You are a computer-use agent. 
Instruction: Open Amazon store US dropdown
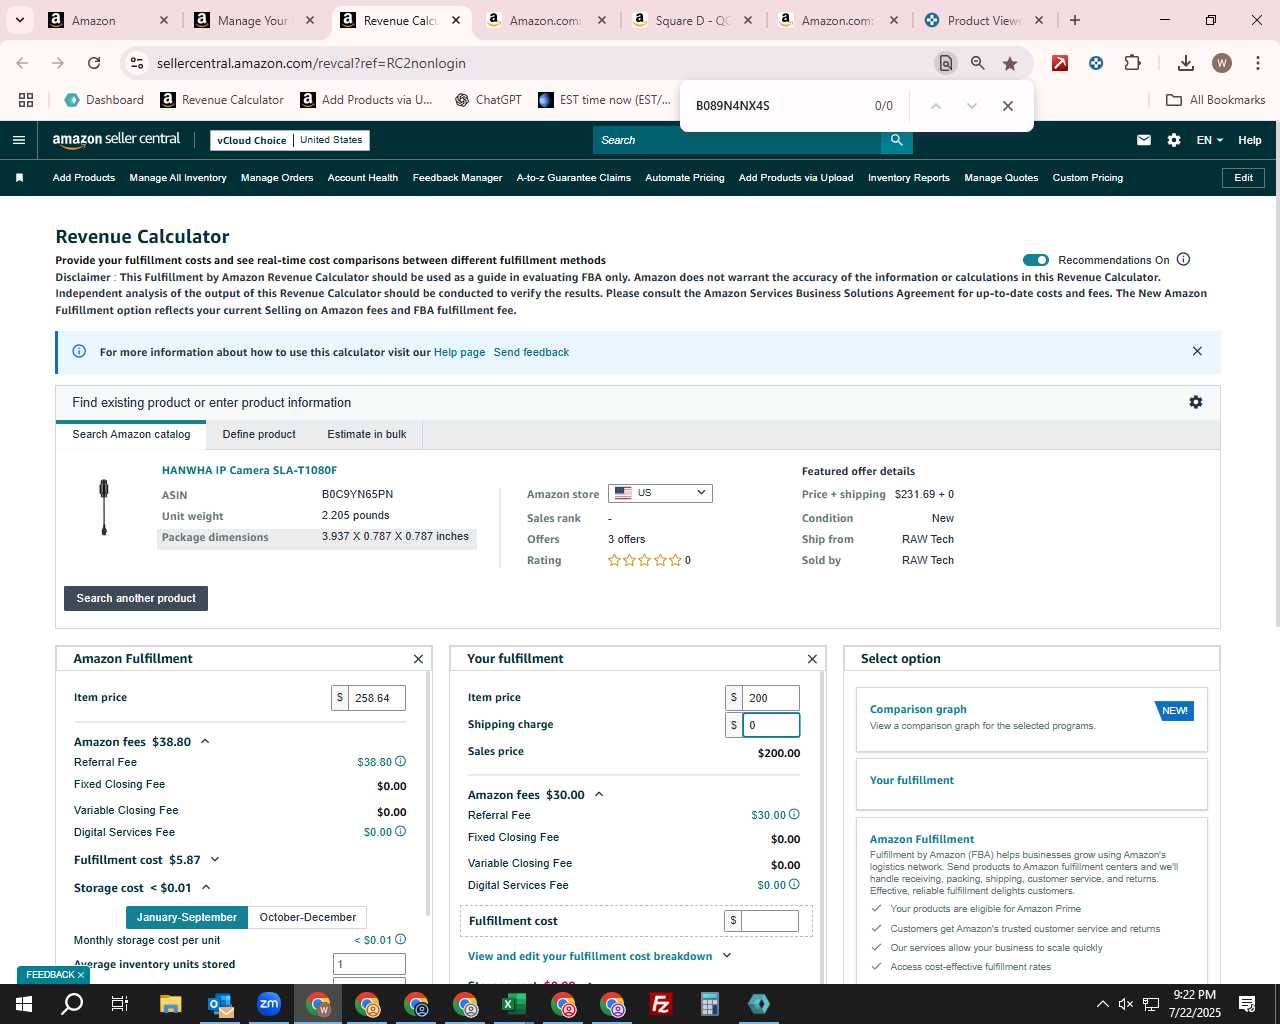point(660,493)
